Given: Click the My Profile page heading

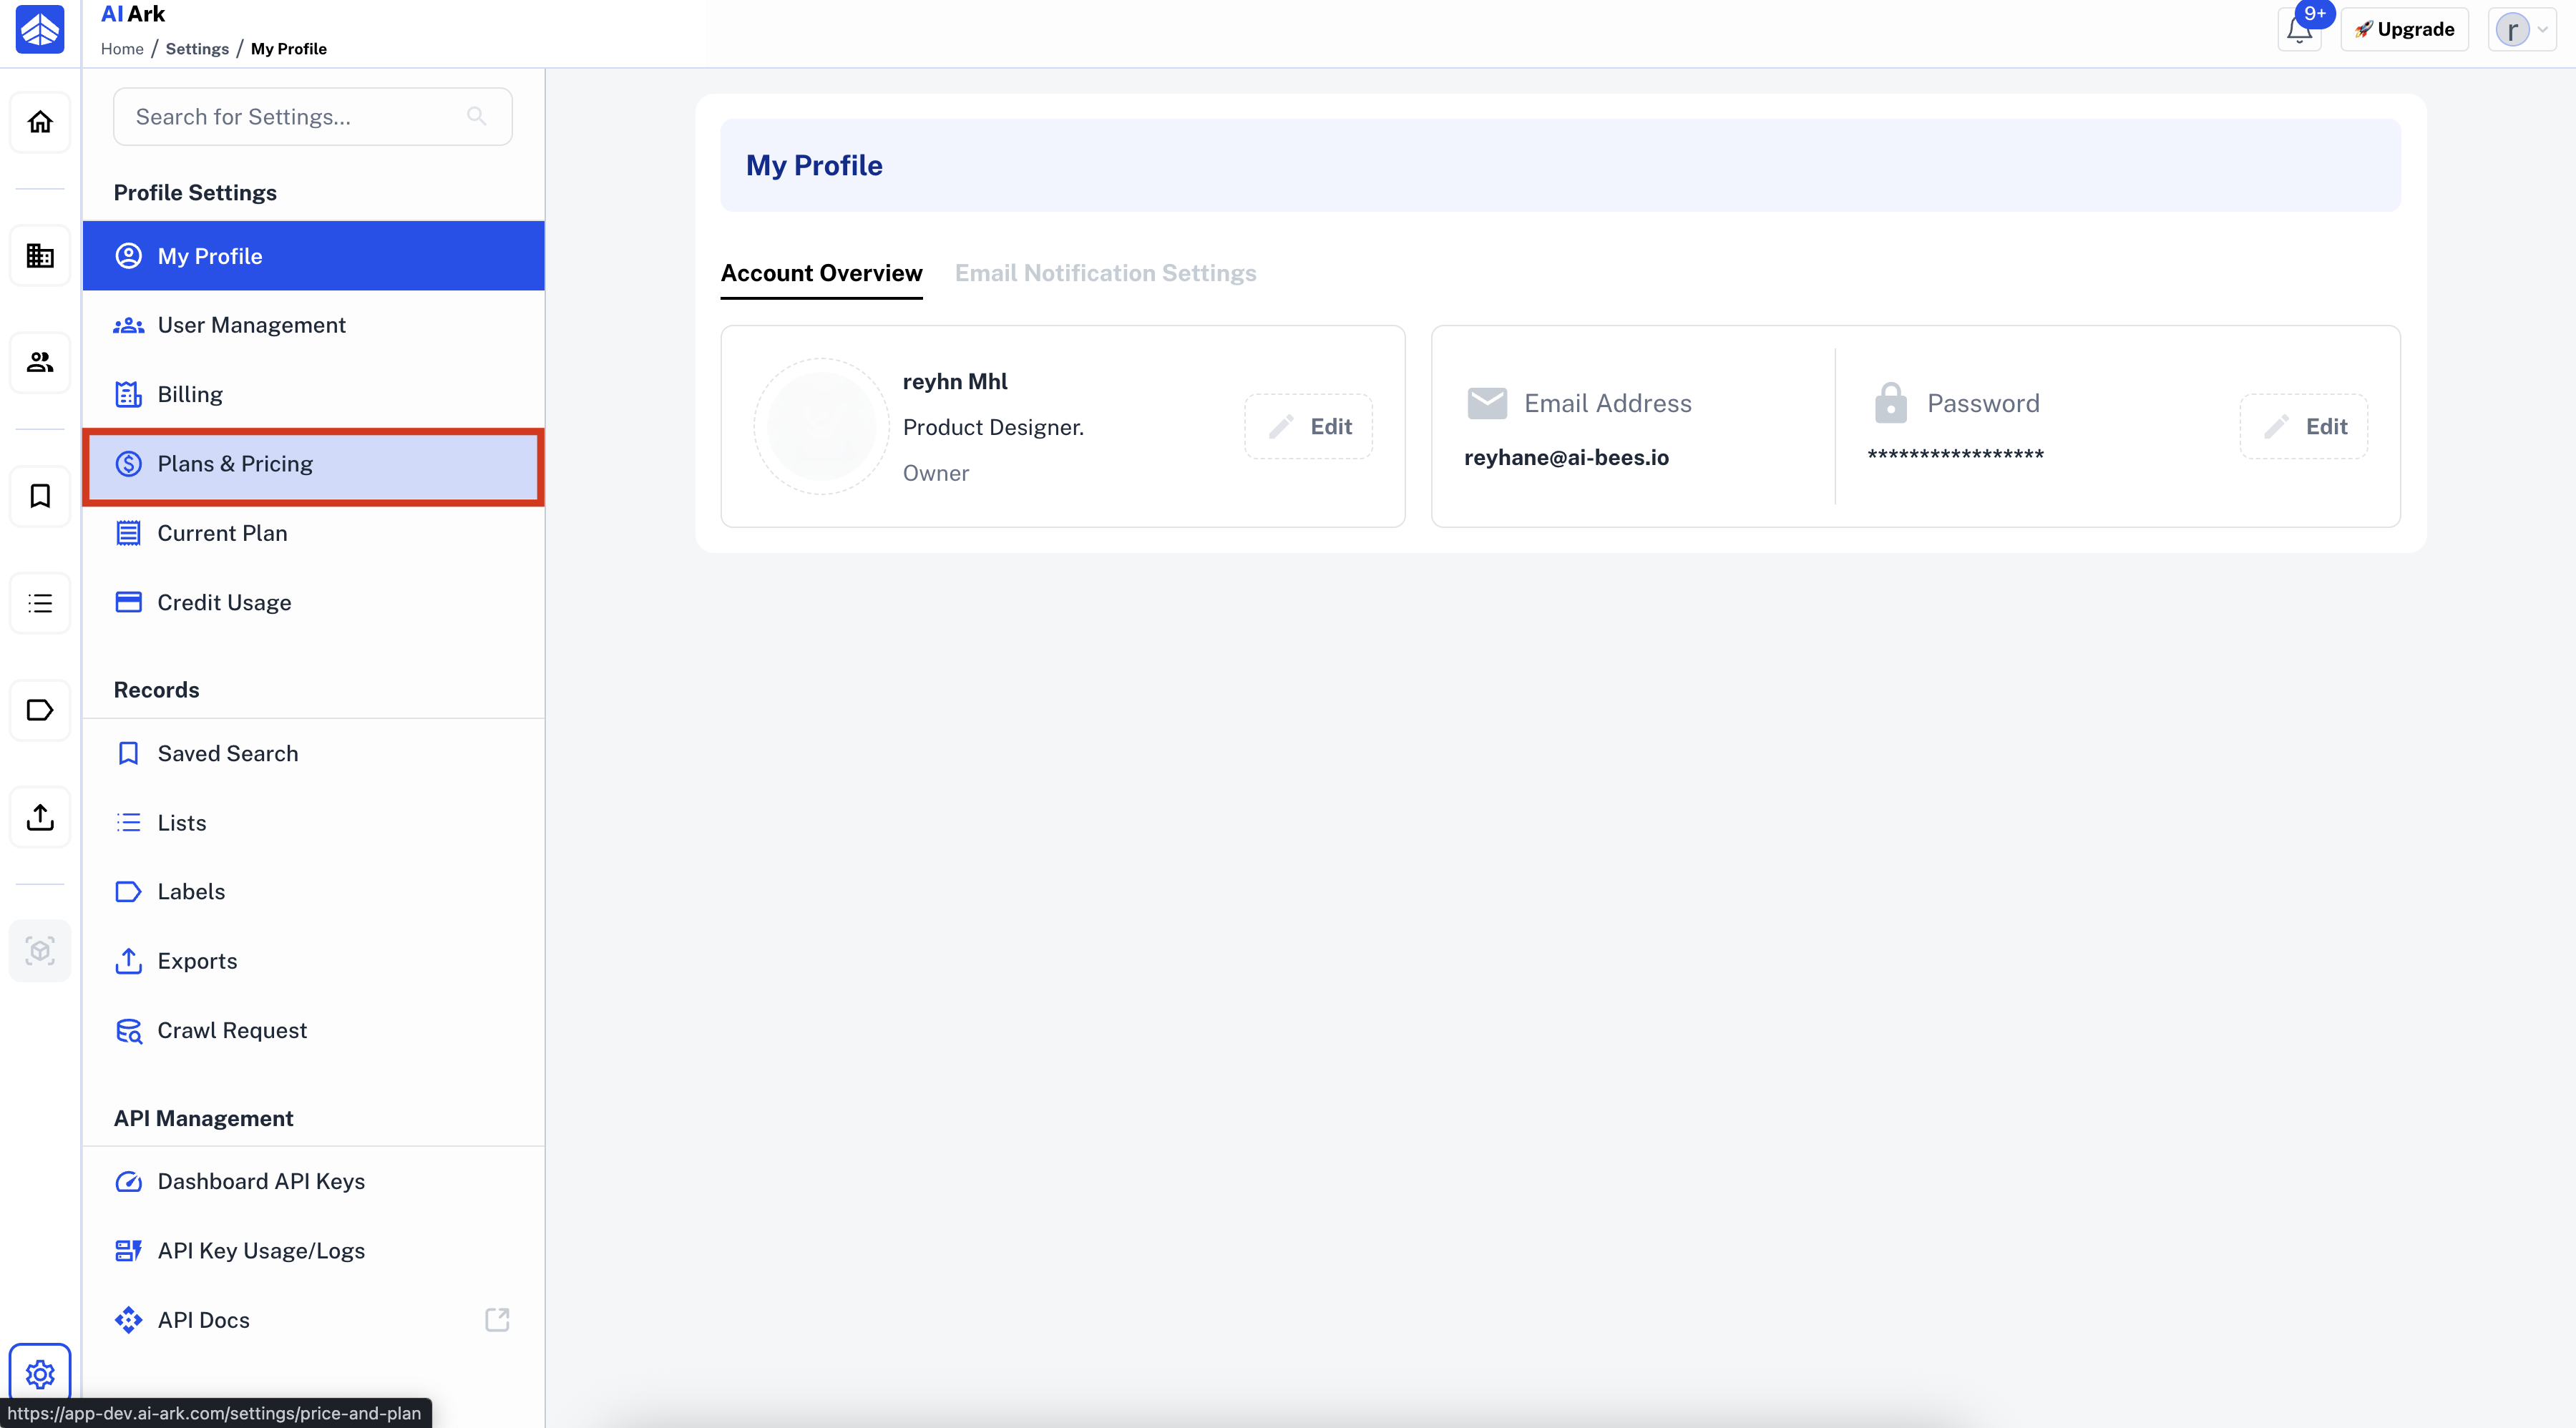Looking at the screenshot, I should coord(814,165).
